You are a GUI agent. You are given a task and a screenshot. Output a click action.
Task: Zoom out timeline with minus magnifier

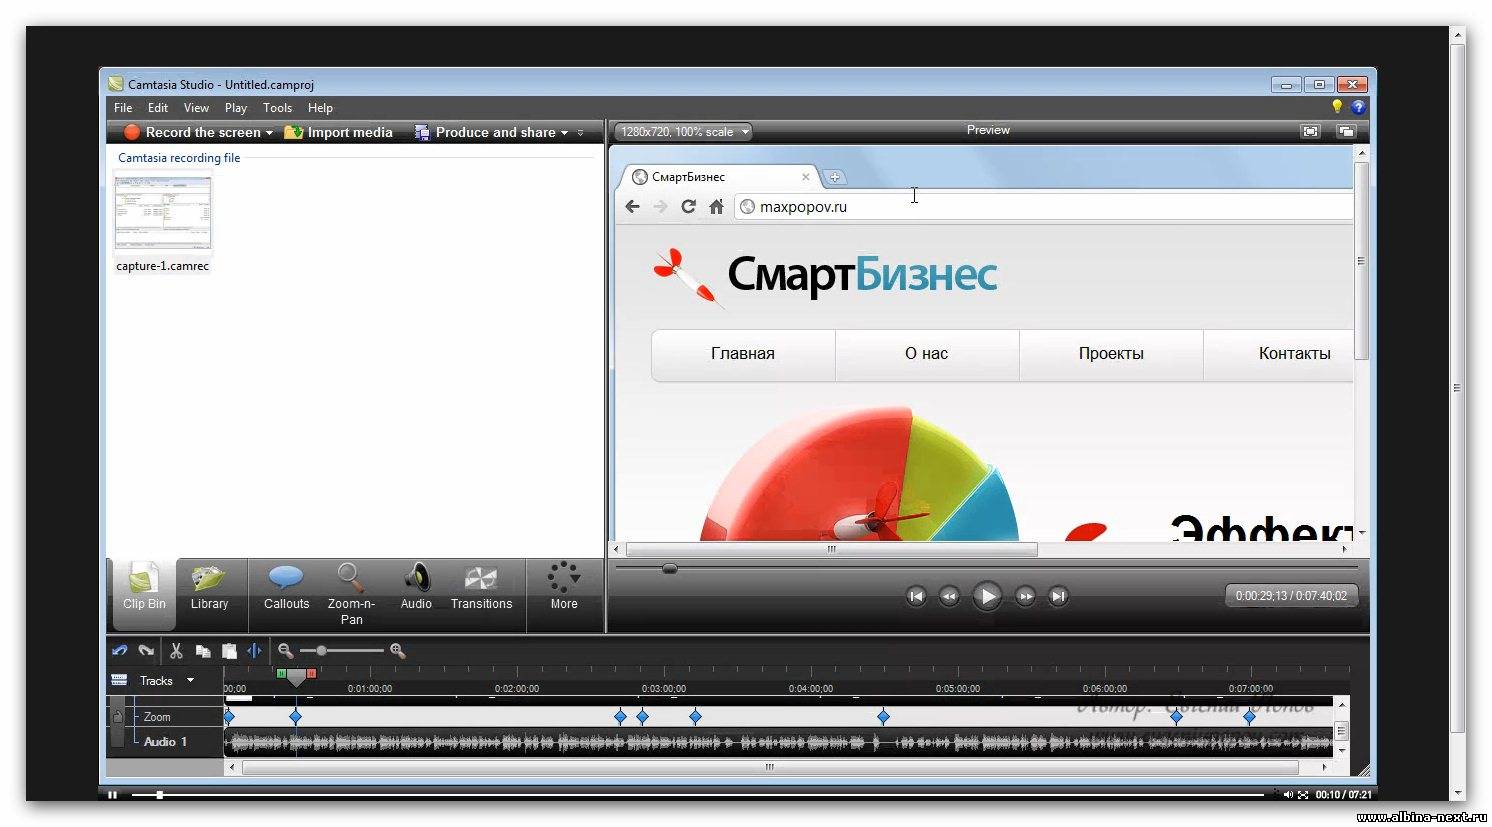[x=285, y=651]
